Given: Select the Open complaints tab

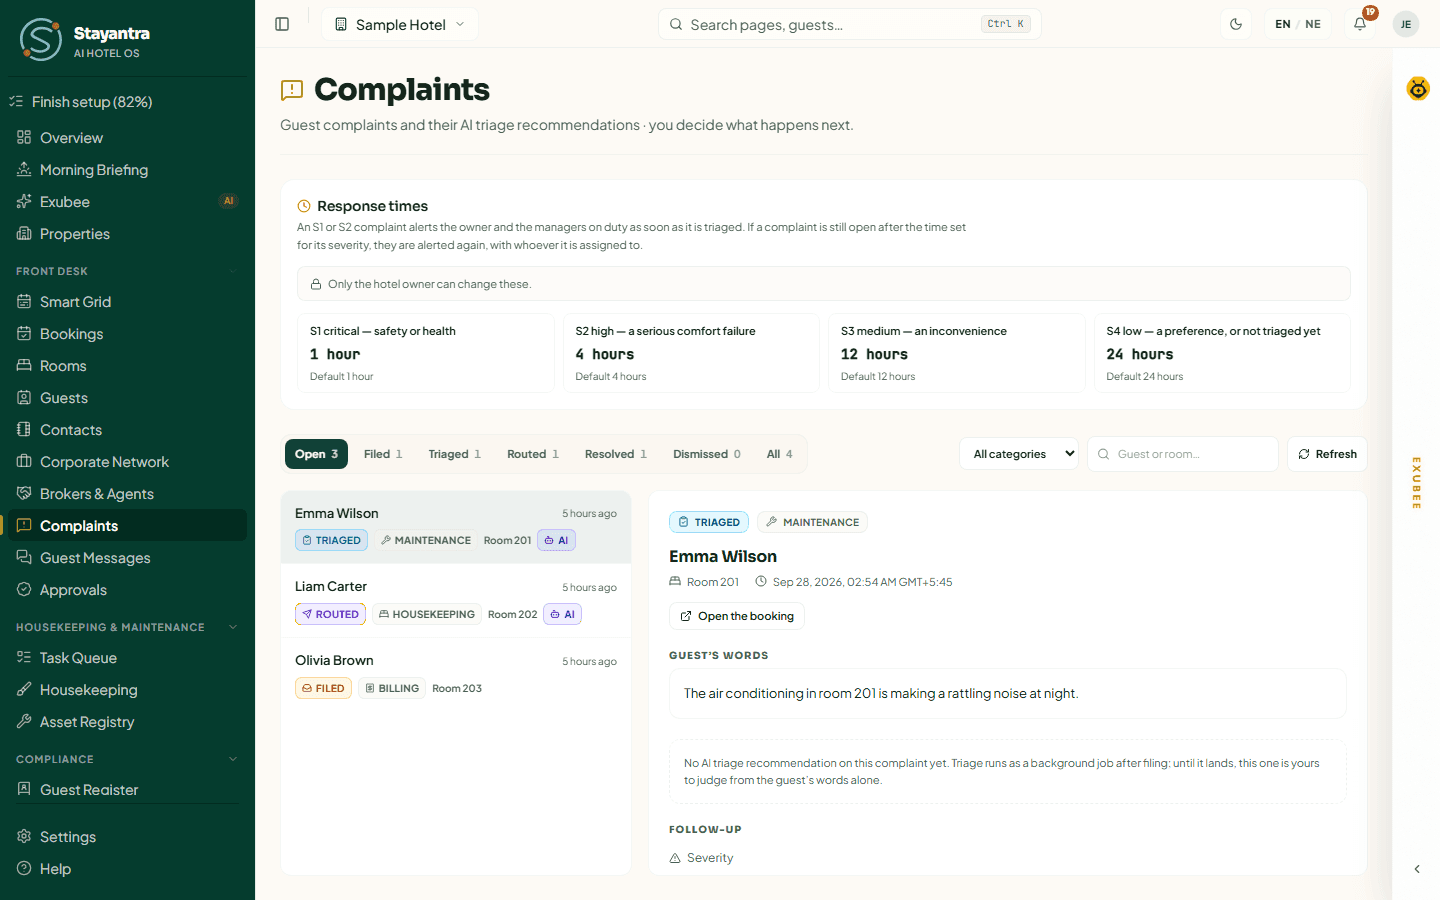Looking at the screenshot, I should [x=317, y=454].
